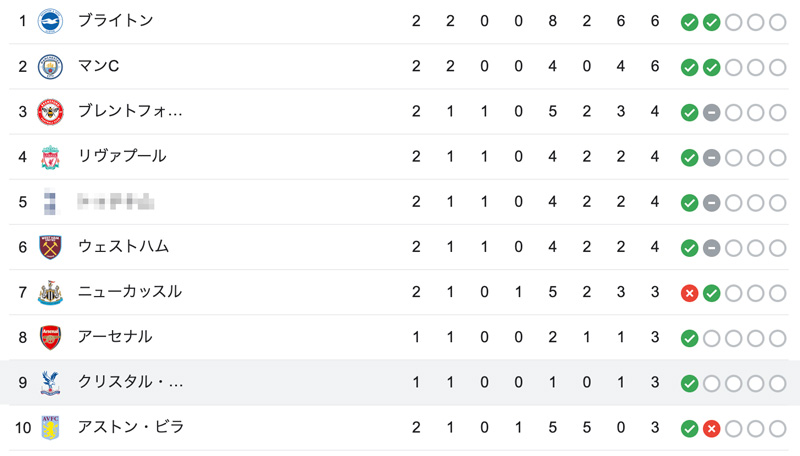The width and height of the screenshot is (800, 456).
Task: Click the Manchester City club crest
Action: pos(50,66)
